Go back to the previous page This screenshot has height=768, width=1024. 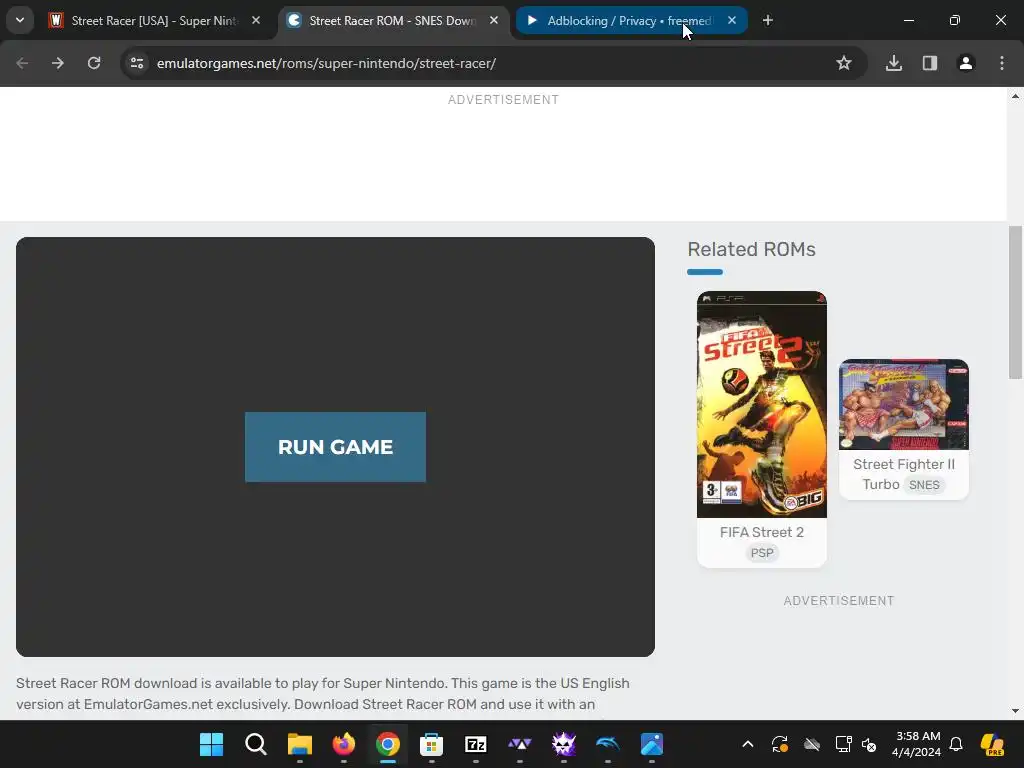(22, 63)
